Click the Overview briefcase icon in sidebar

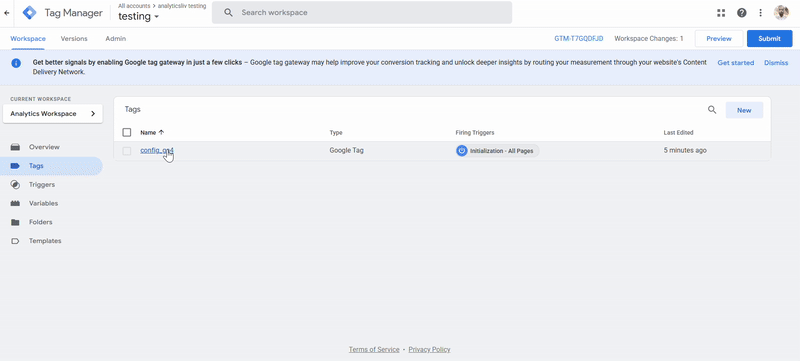15,147
